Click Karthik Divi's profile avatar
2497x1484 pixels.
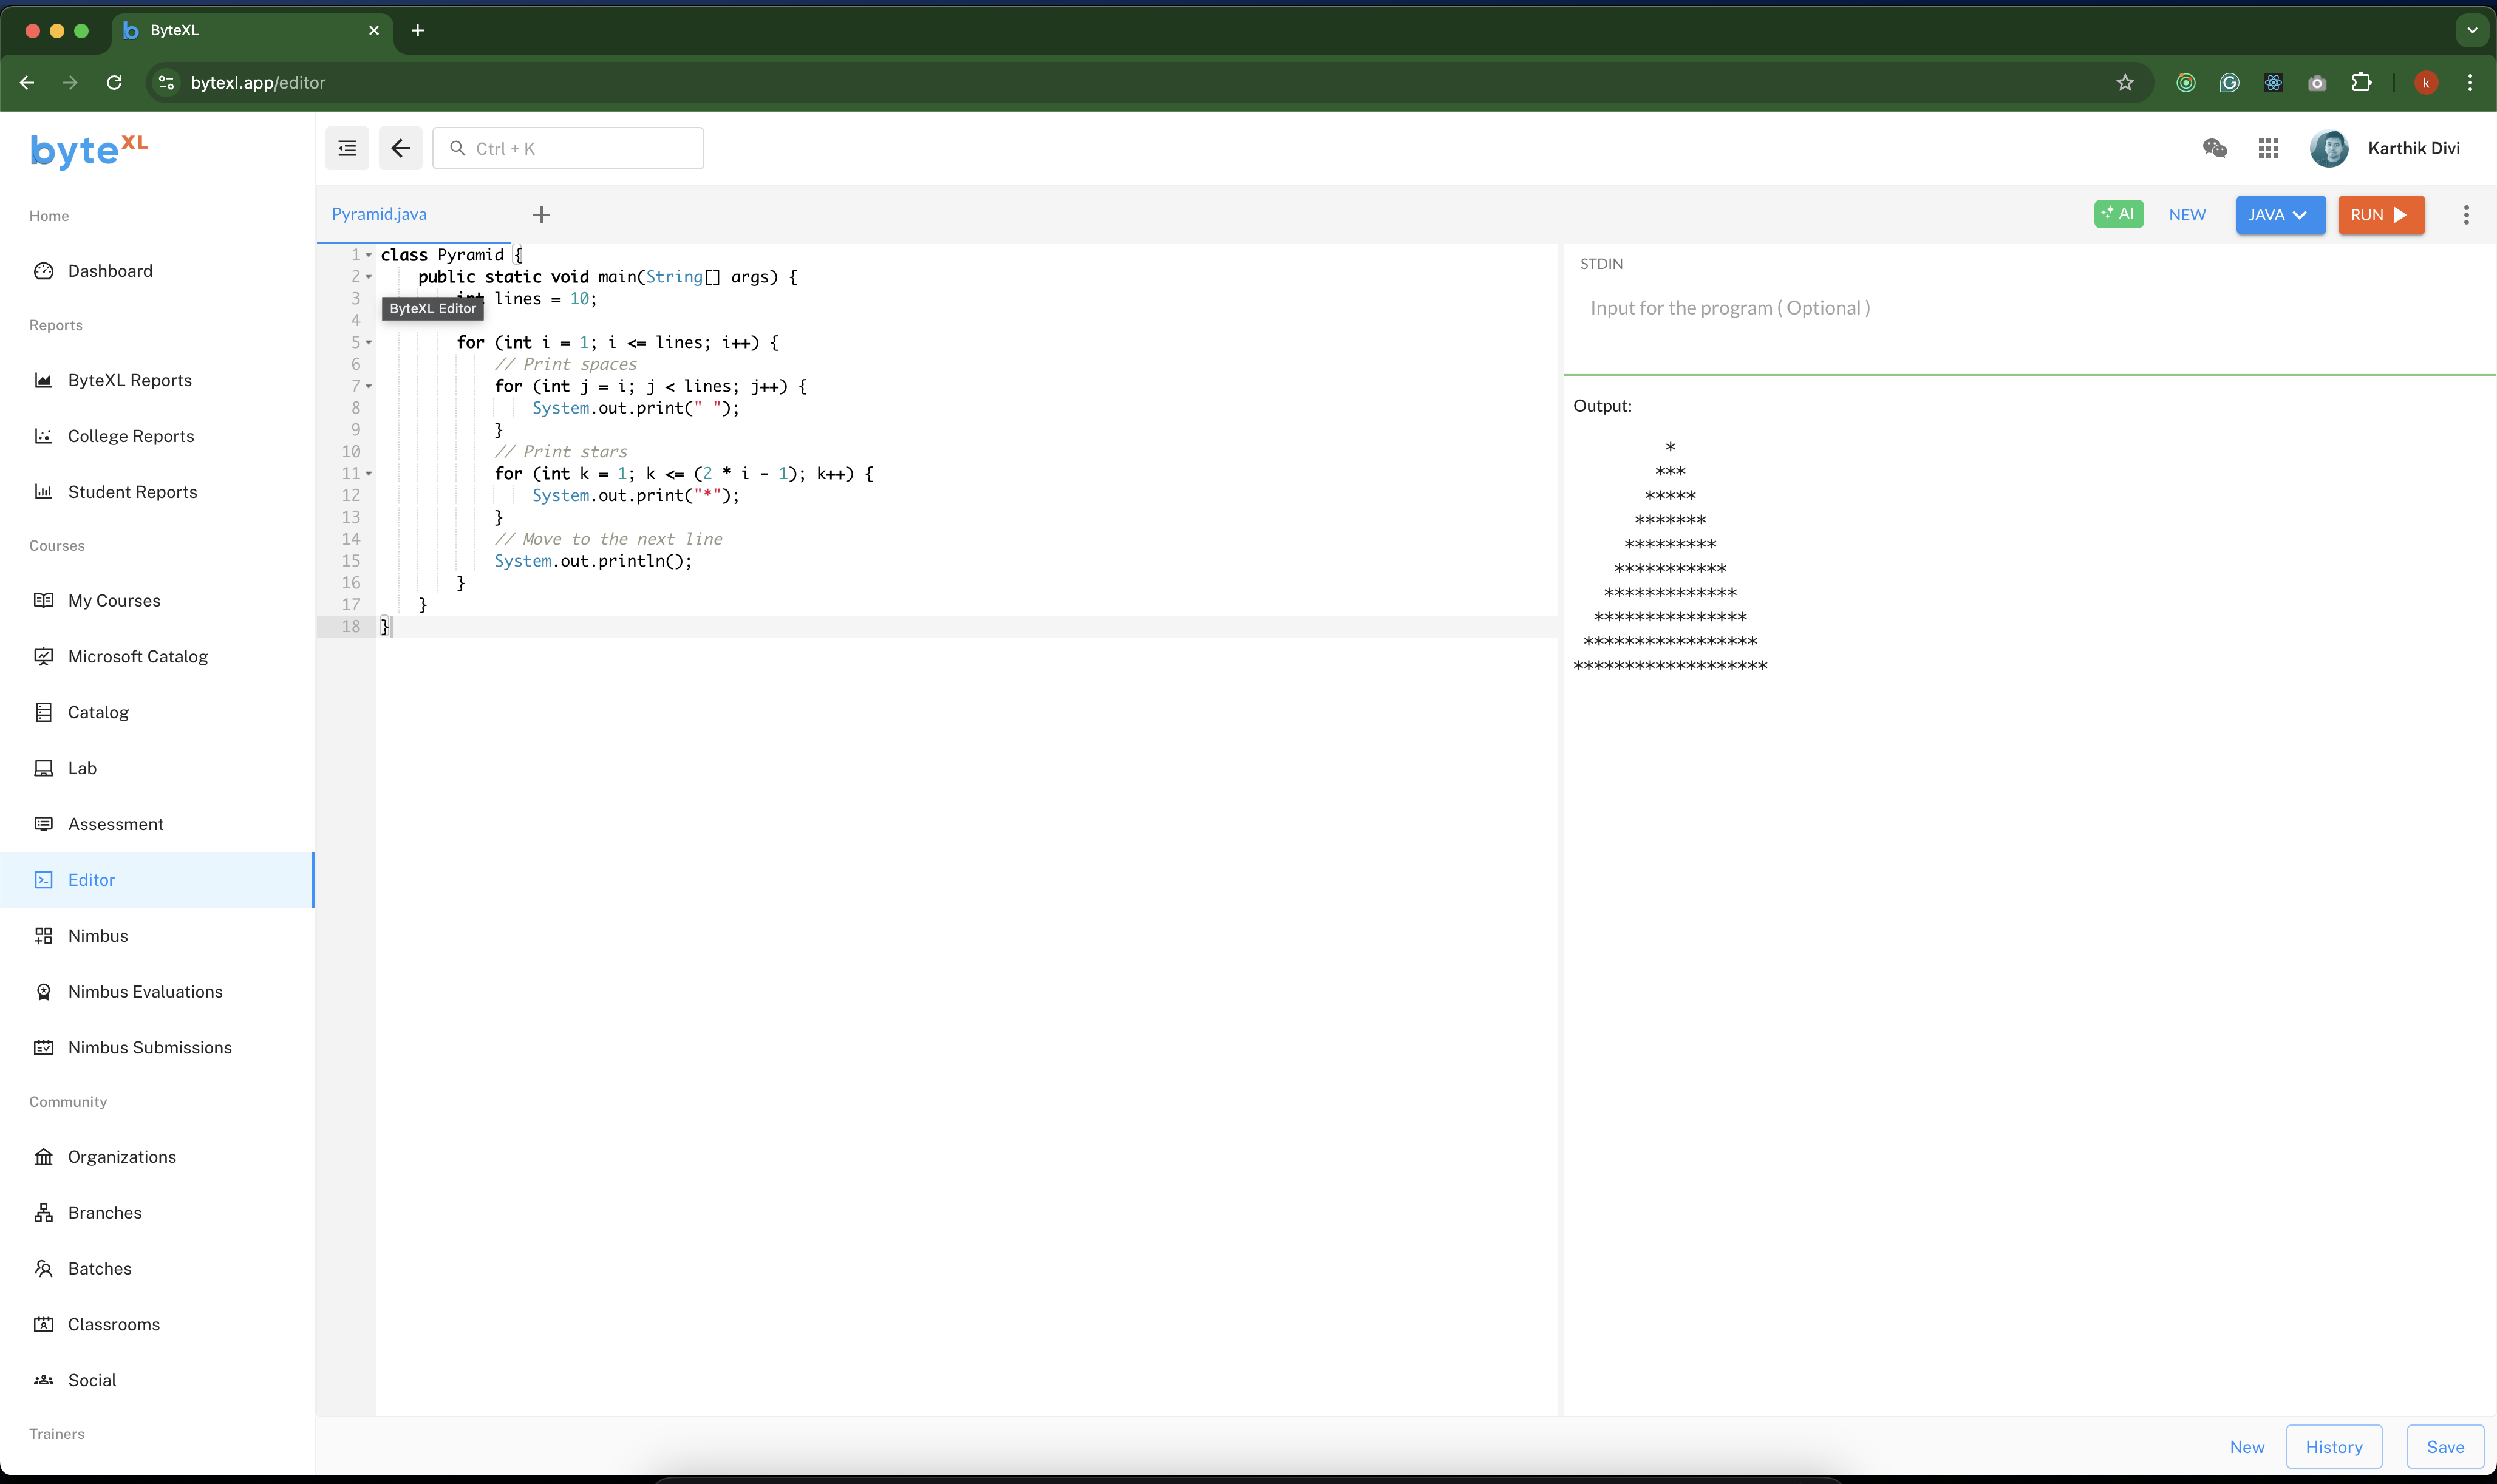coord(2329,147)
